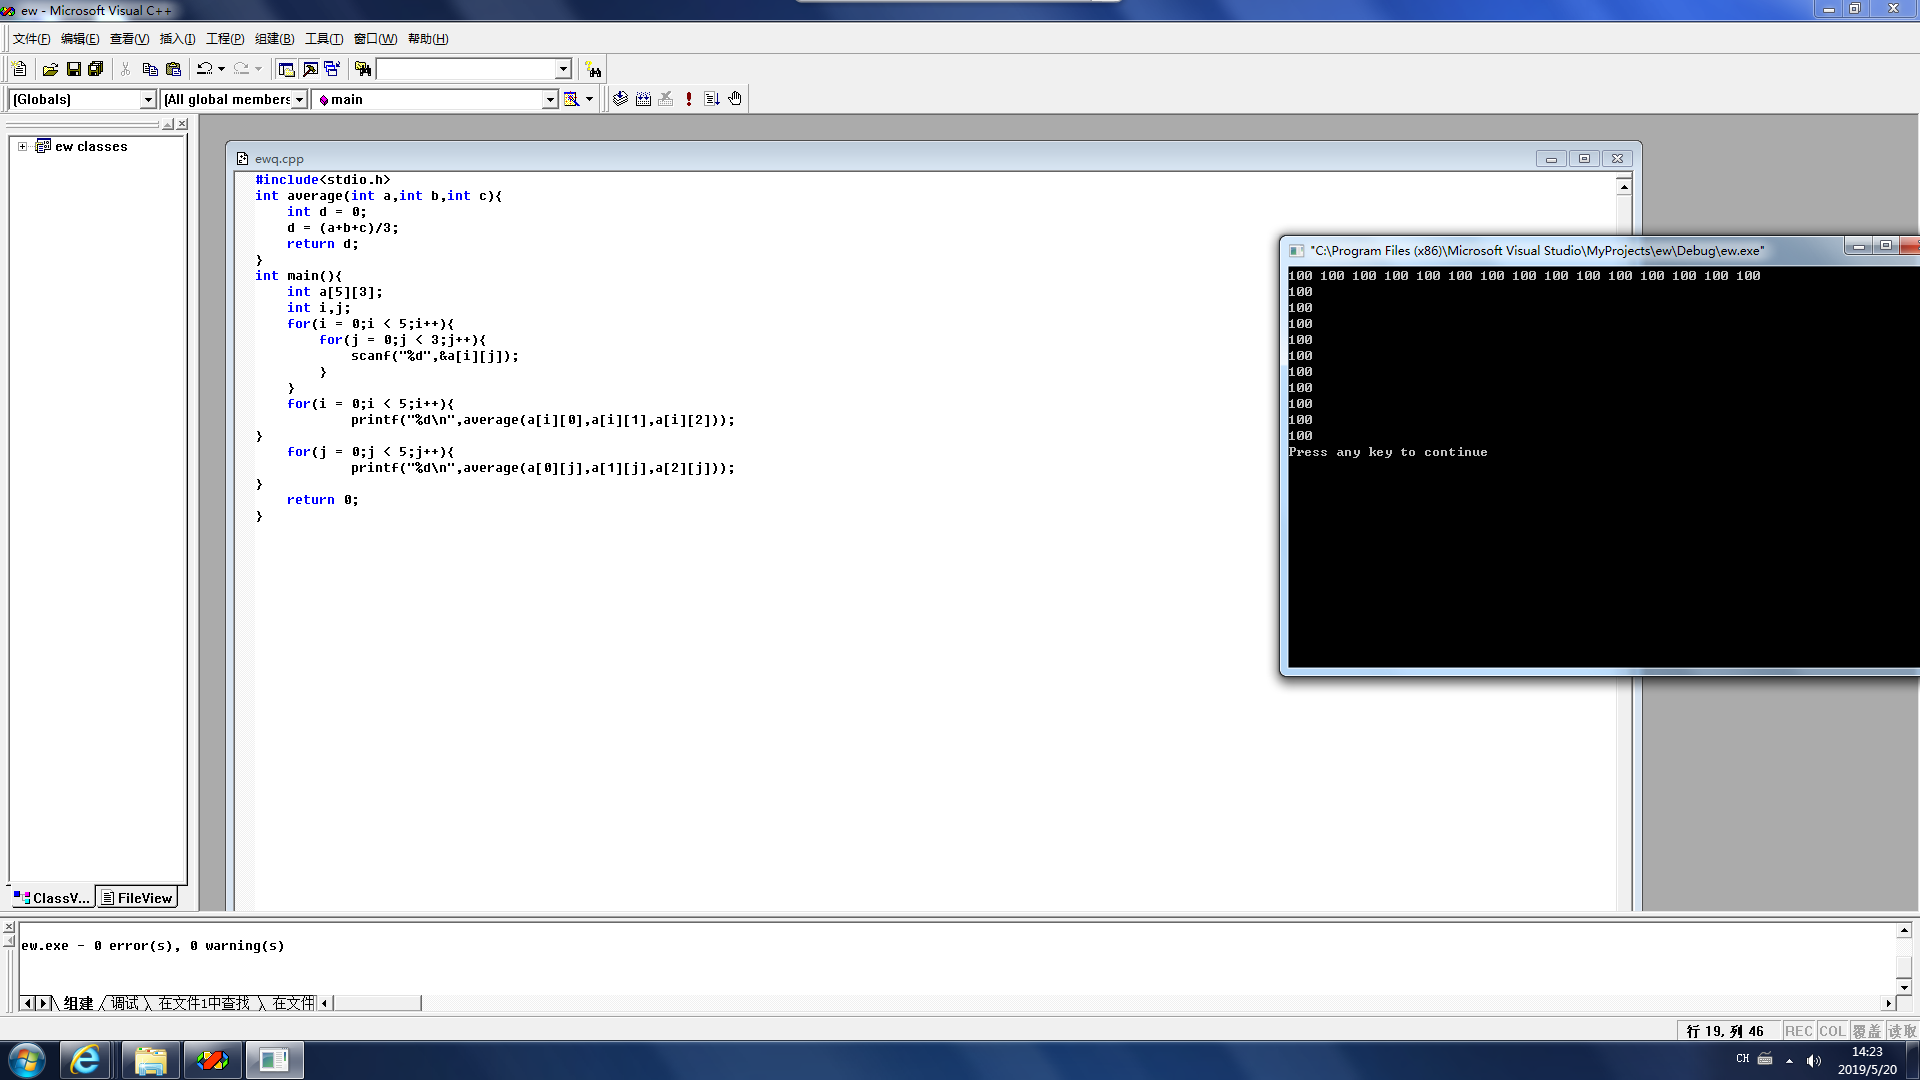Toggle the Window List button

[x=332, y=69]
